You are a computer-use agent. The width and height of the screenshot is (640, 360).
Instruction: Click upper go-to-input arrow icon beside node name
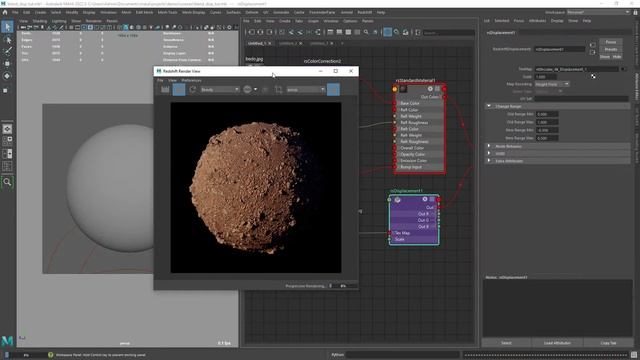[592, 45]
